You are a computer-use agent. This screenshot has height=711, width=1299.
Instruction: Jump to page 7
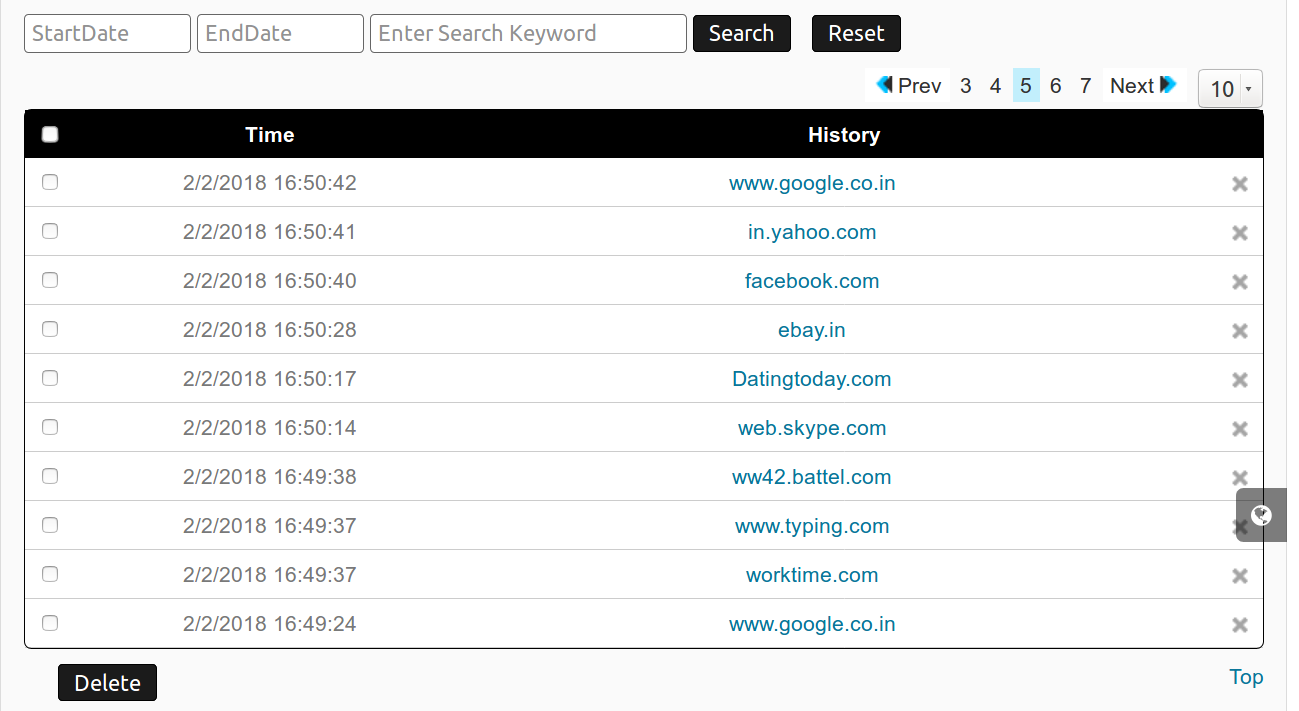[x=1085, y=86]
